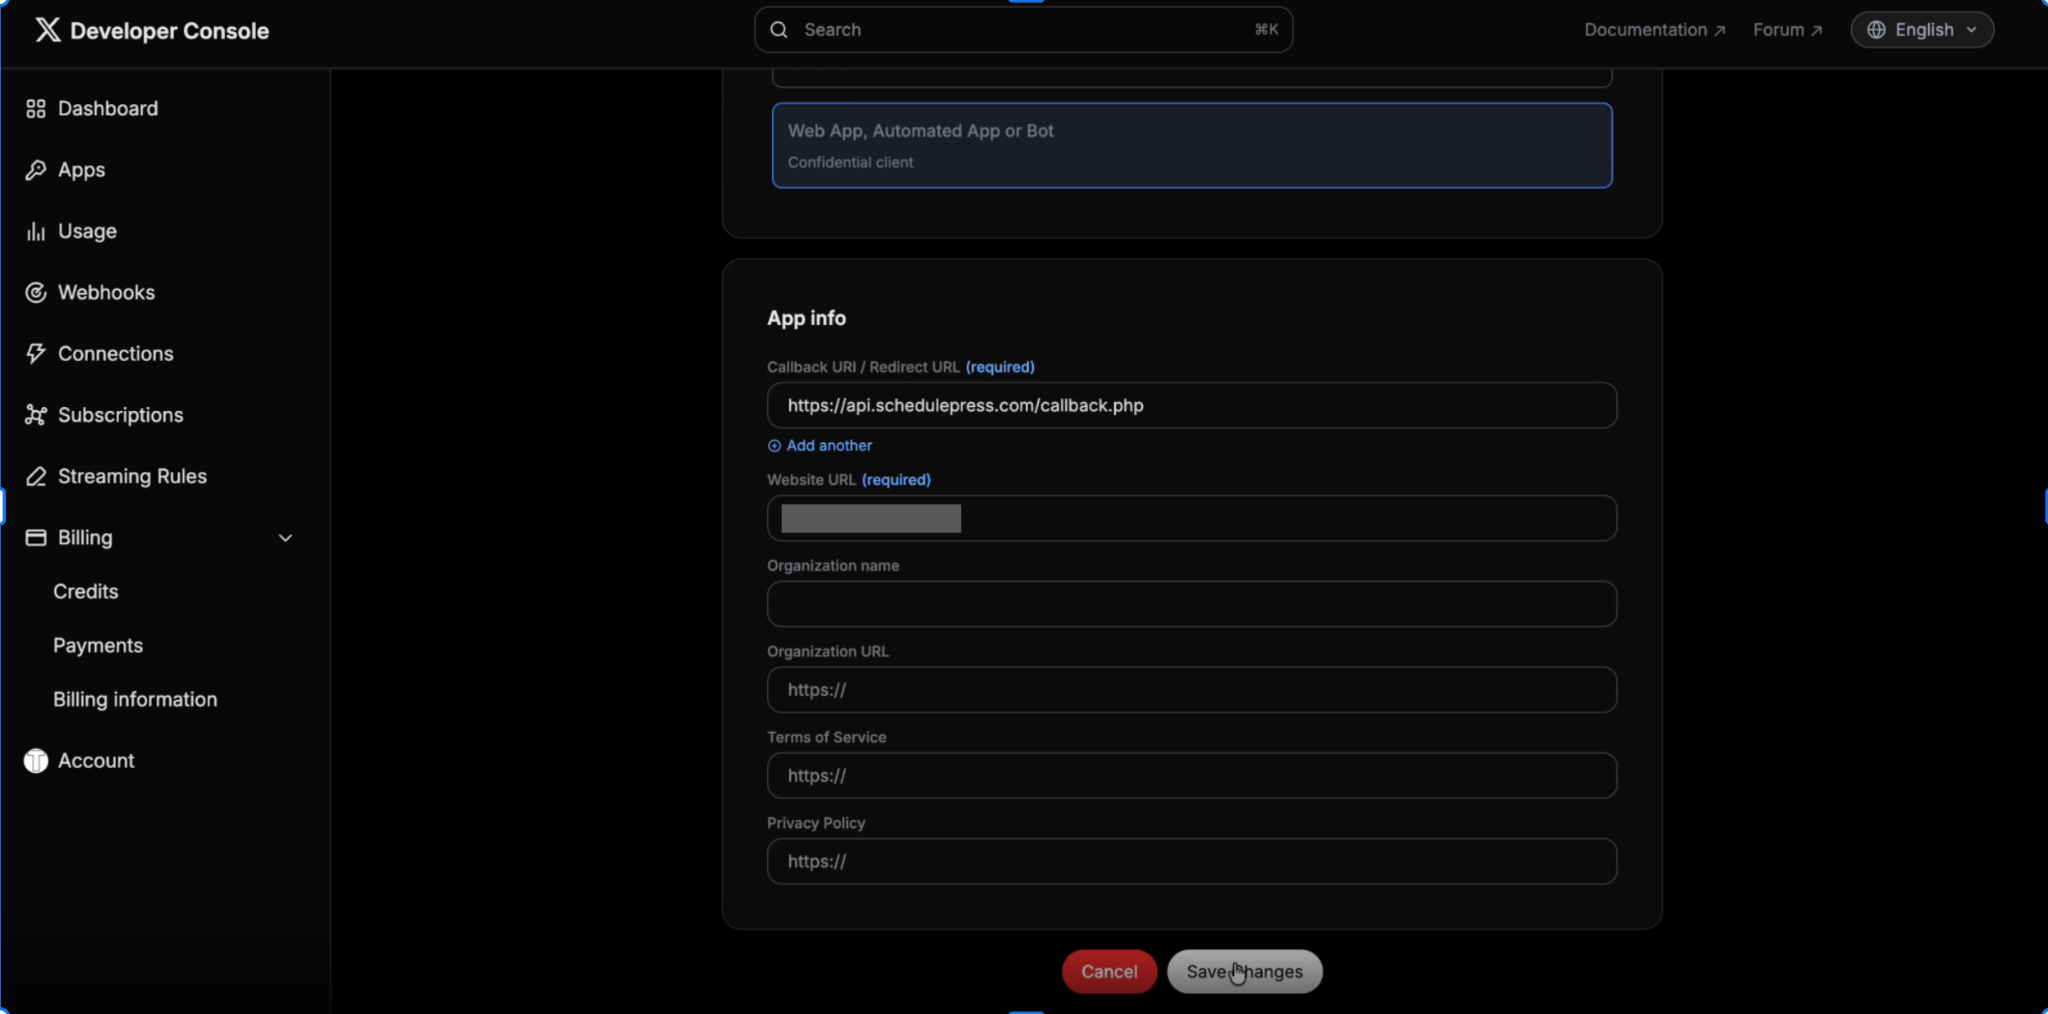Select Web App, Automated App or Bot option
The width and height of the screenshot is (2048, 1014).
pos(1192,145)
